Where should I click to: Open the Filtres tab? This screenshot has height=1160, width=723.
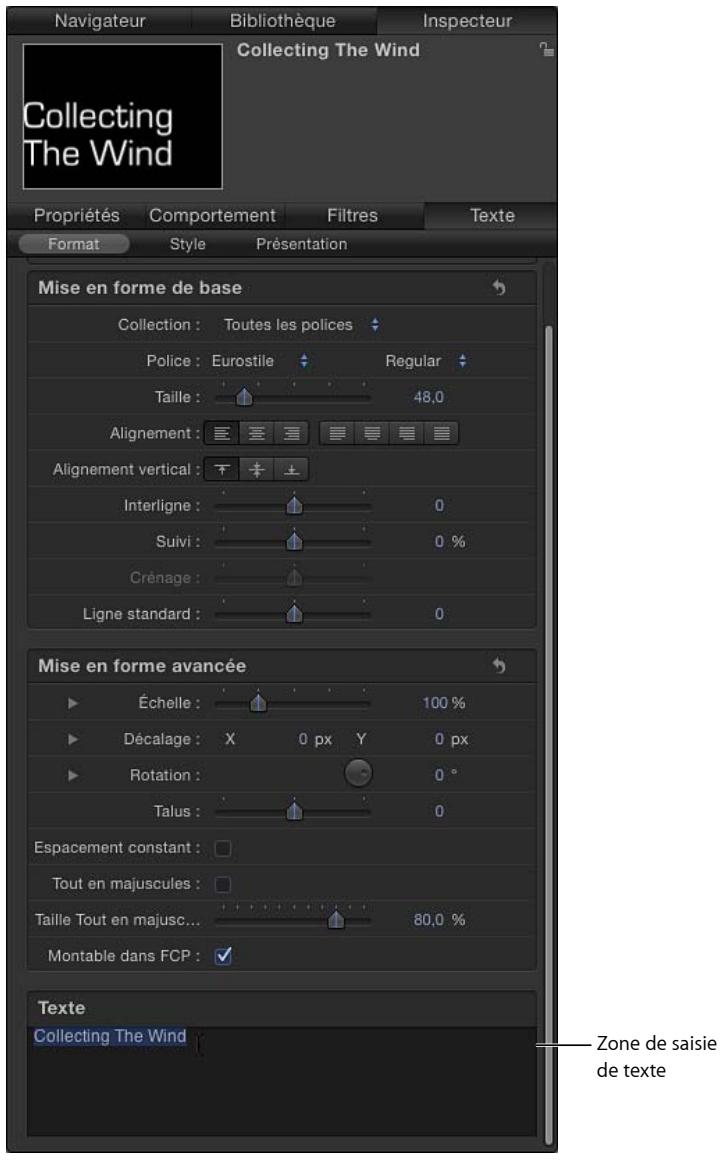click(352, 215)
